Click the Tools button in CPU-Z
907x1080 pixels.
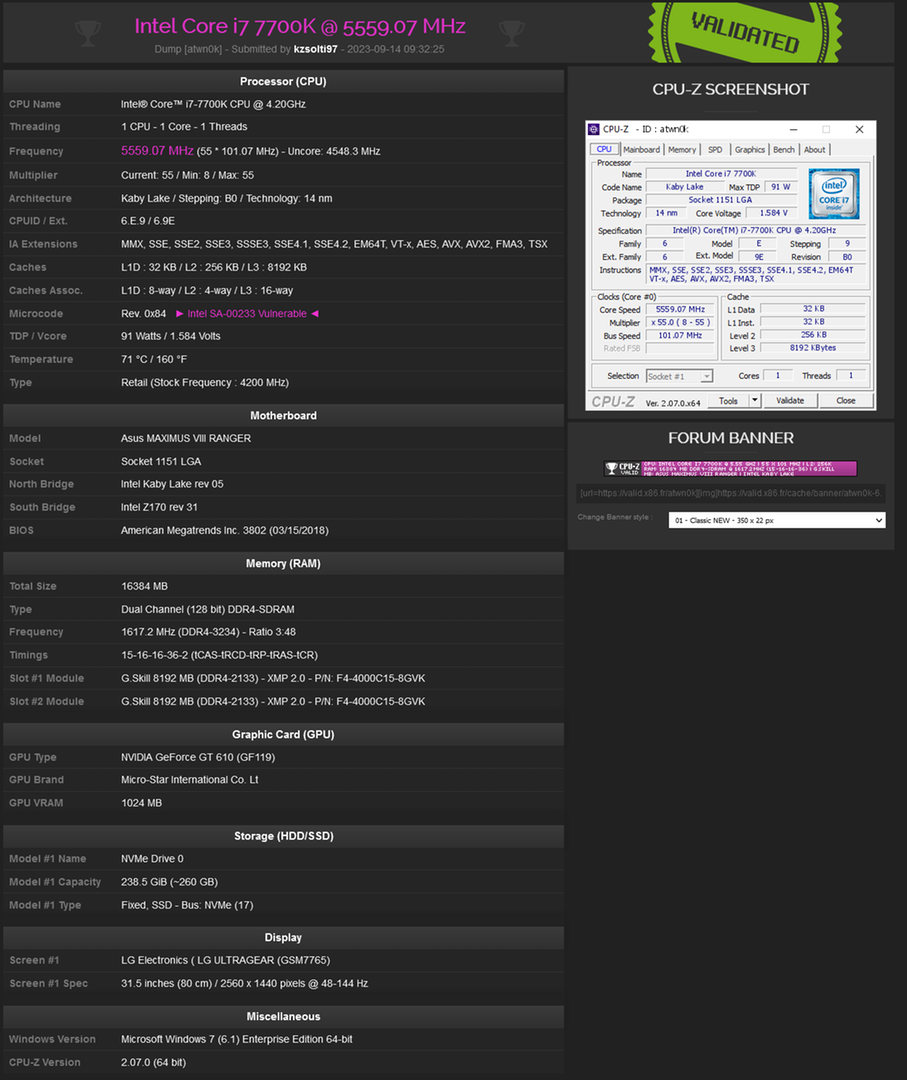pyautogui.click(x=728, y=400)
